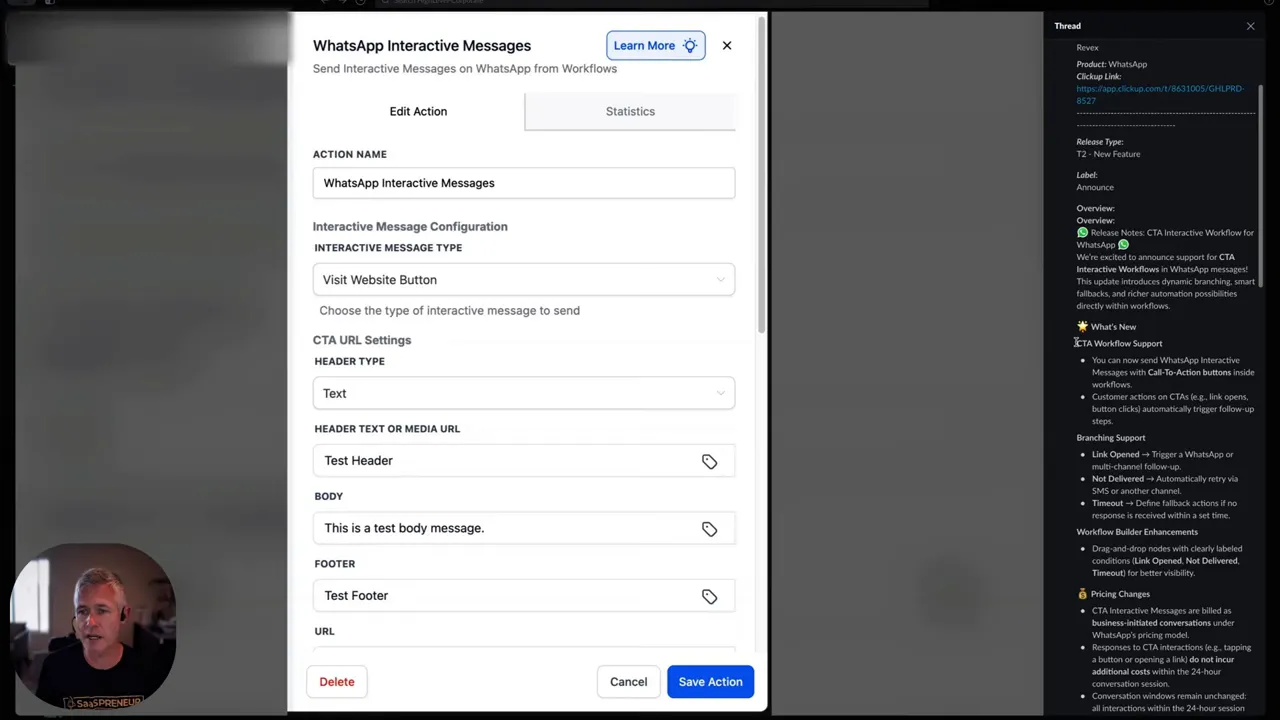This screenshot has height=720, width=1280.
Task: Close the WhatsApp Interactive Messages dialog
Action: tap(727, 45)
